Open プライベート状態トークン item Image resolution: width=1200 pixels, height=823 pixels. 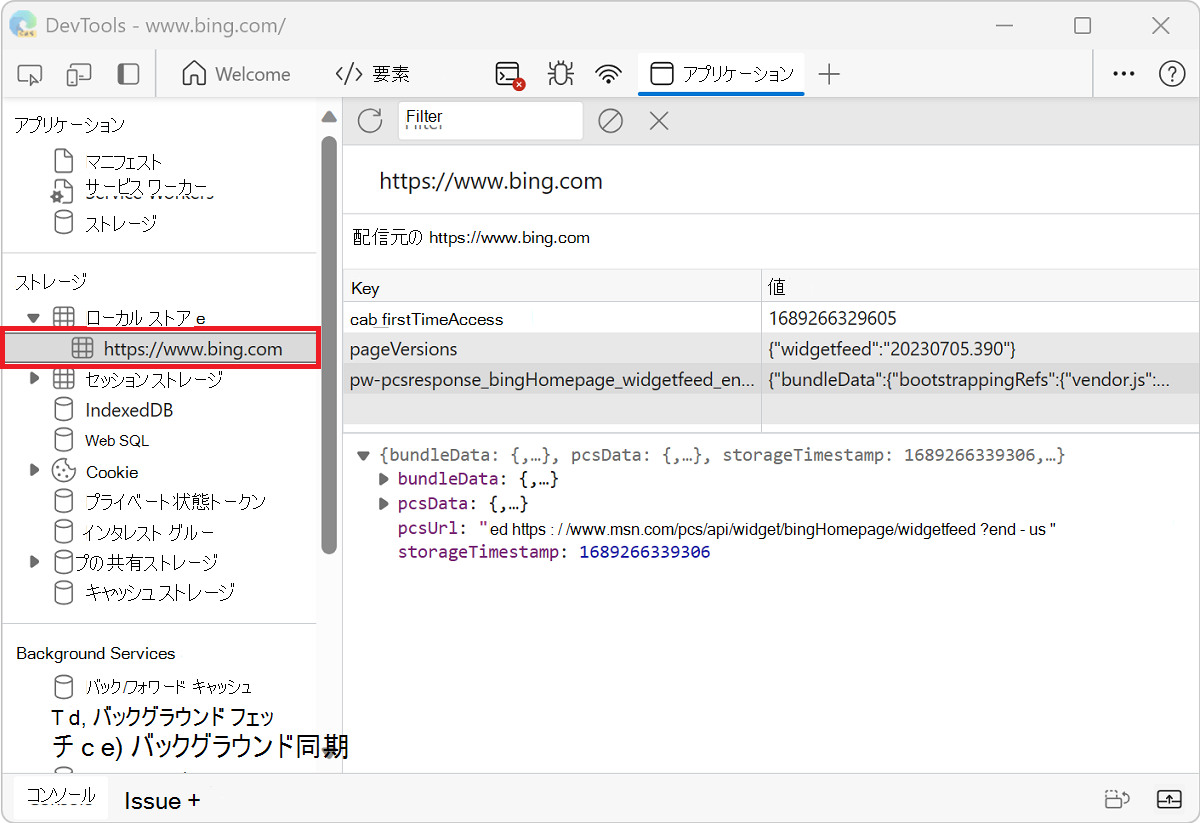tap(175, 501)
